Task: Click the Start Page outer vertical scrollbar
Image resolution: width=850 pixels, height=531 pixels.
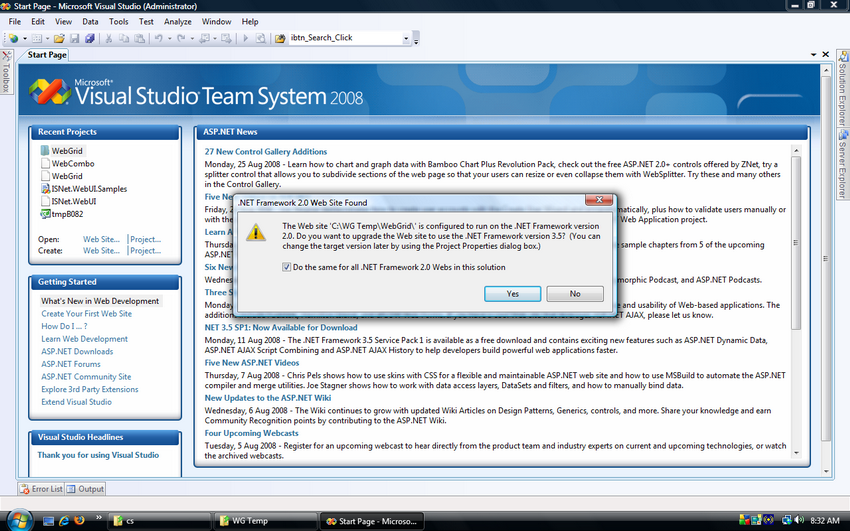Action: pos(826,270)
